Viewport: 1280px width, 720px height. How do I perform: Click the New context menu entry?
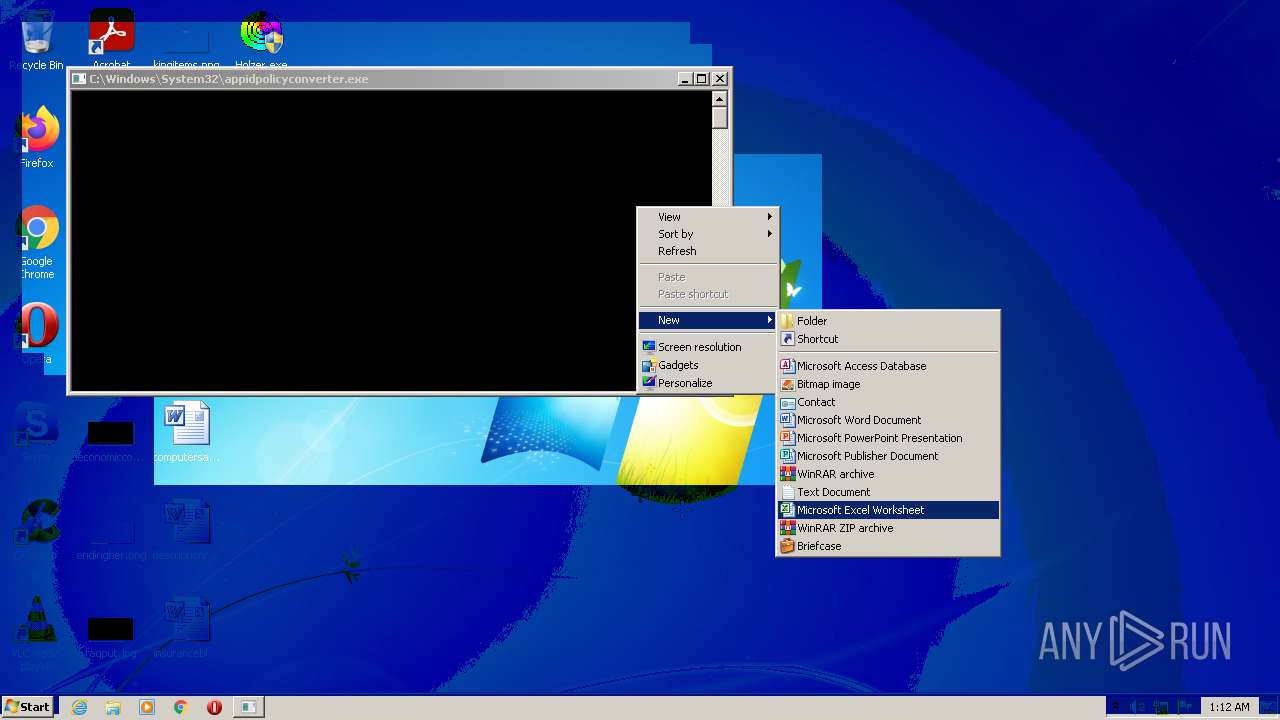[708, 320]
